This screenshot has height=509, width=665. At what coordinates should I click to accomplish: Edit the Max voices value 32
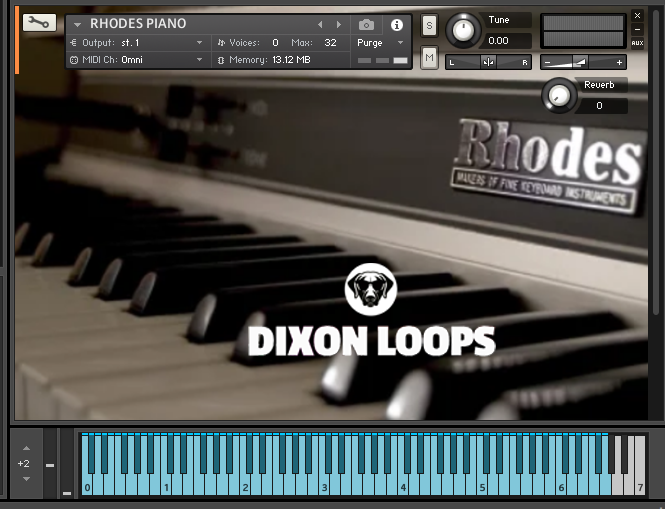(x=330, y=43)
